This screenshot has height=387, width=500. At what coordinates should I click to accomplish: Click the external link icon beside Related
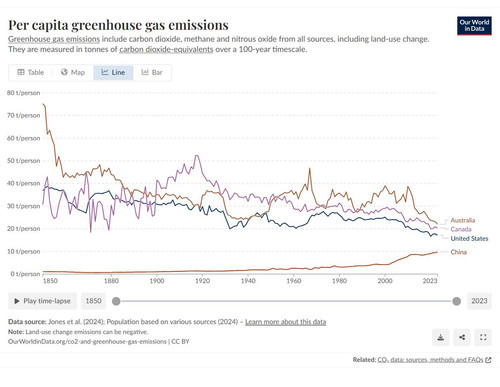click(488, 360)
